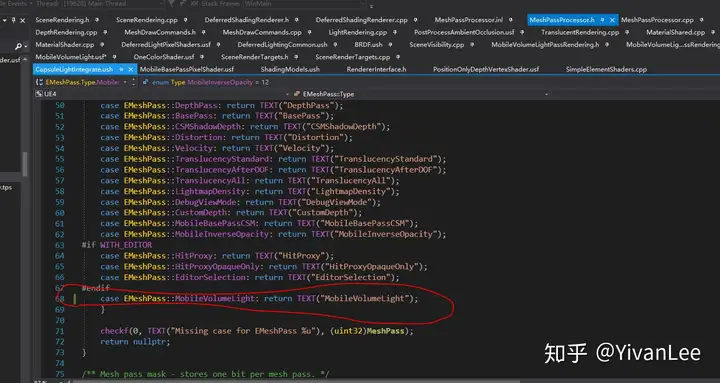
Task: Click the left panel vertical scrollbar thumb
Action: pos(25,164)
